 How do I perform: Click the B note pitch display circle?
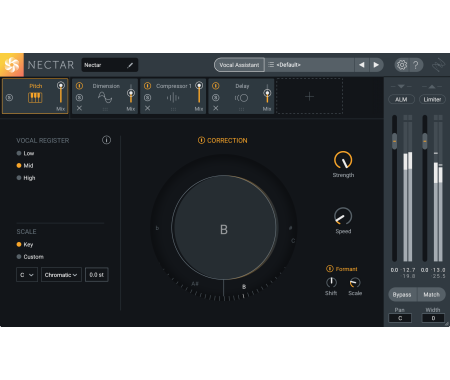(x=224, y=228)
